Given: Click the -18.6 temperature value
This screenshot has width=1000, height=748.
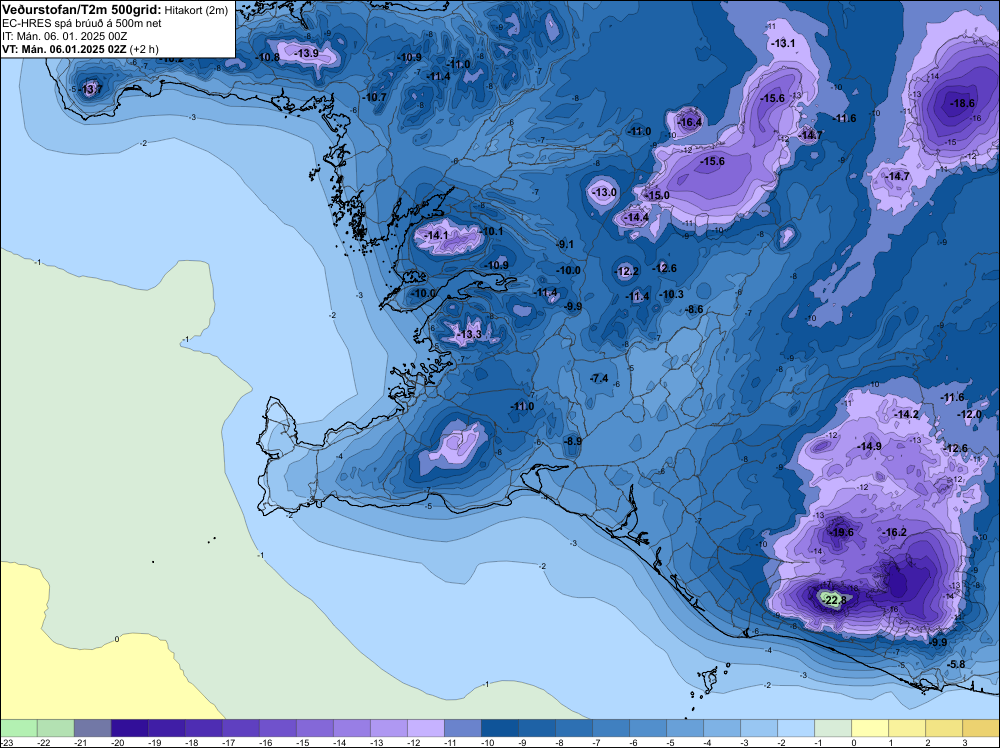Looking at the screenshot, I should click(963, 103).
